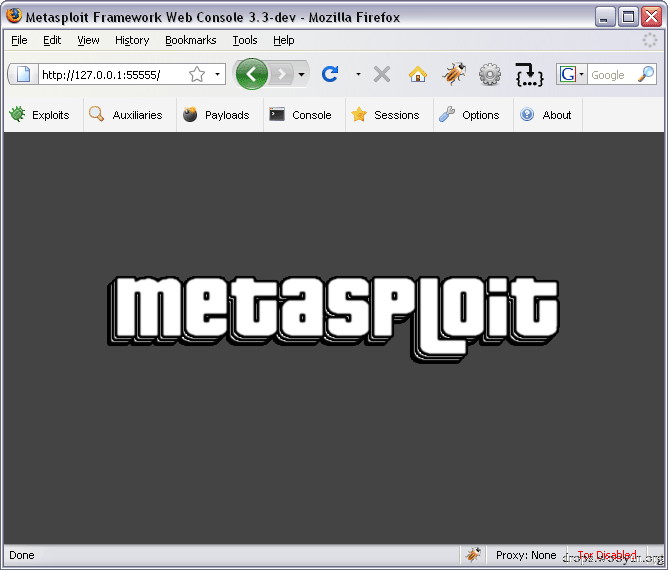The height and width of the screenshot is (570, 668).
Task: Click the curly-braces arrow toolbar icon
Action: coord(530,75)
